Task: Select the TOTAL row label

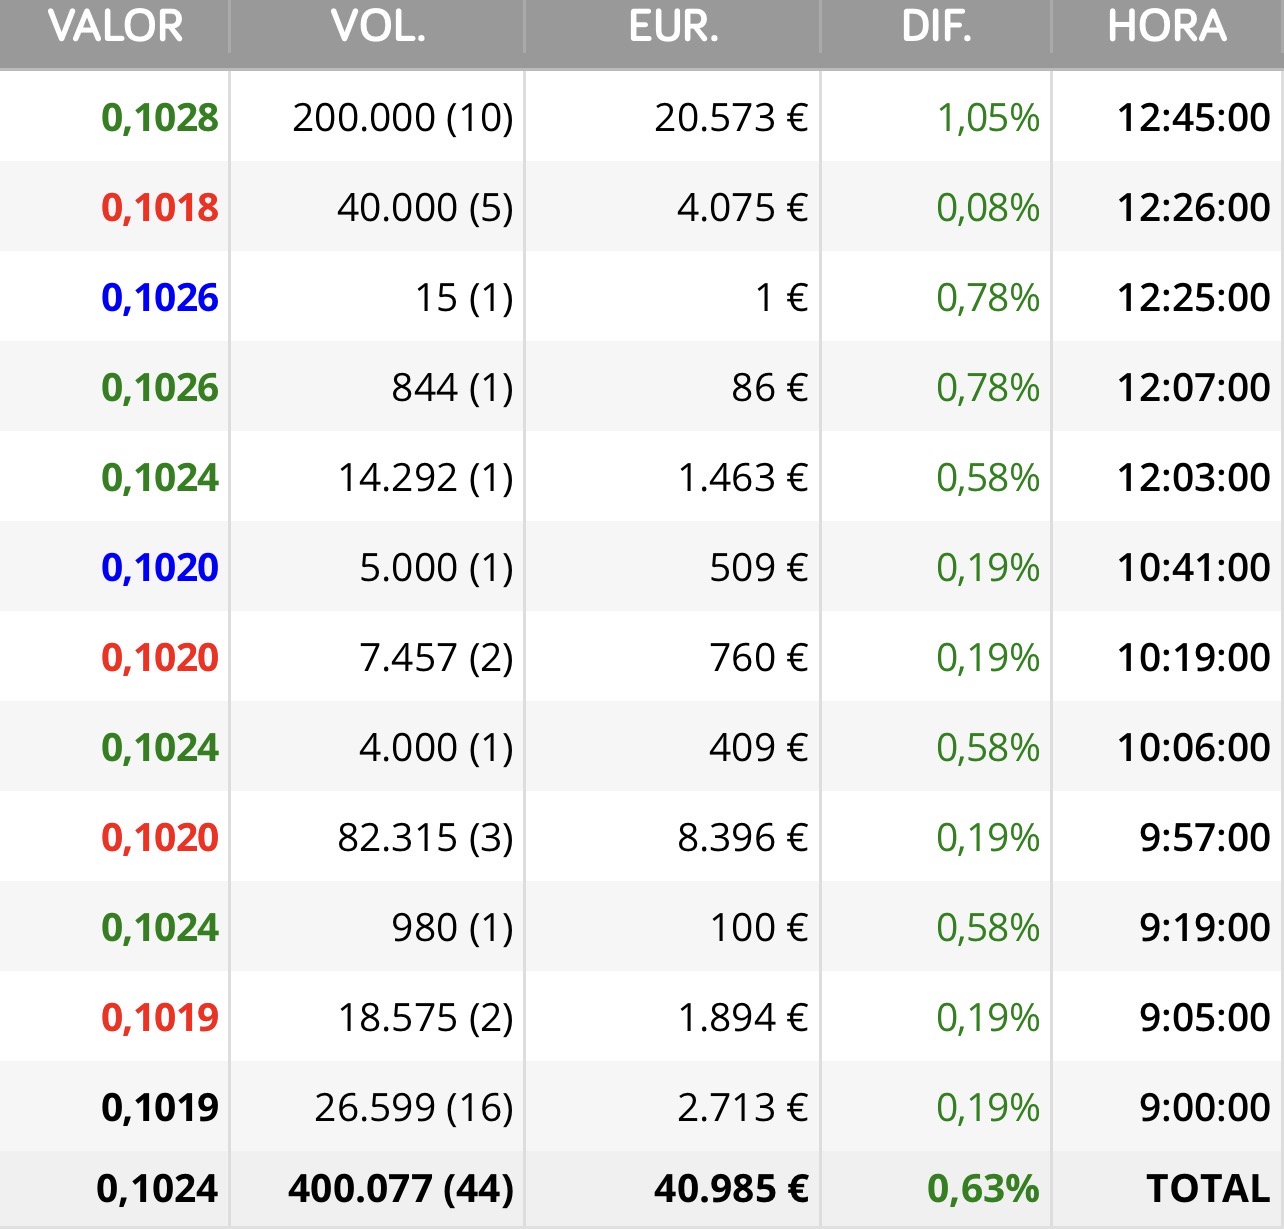Action: click(x=1208, y=1189)
